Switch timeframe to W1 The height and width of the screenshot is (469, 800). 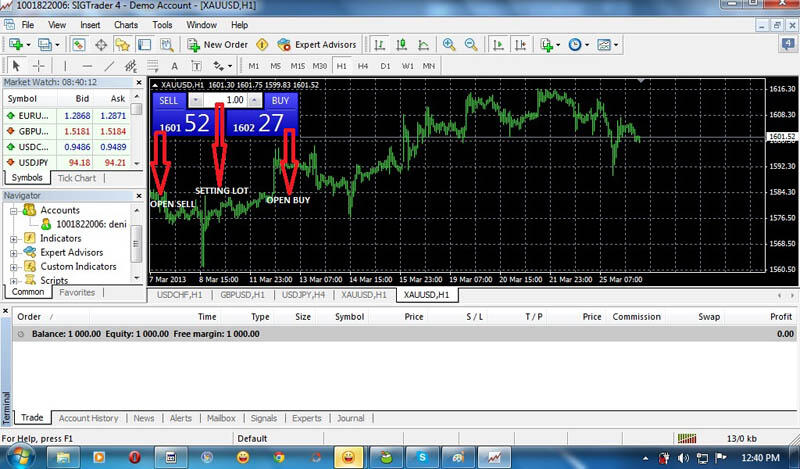coord(407,66)
